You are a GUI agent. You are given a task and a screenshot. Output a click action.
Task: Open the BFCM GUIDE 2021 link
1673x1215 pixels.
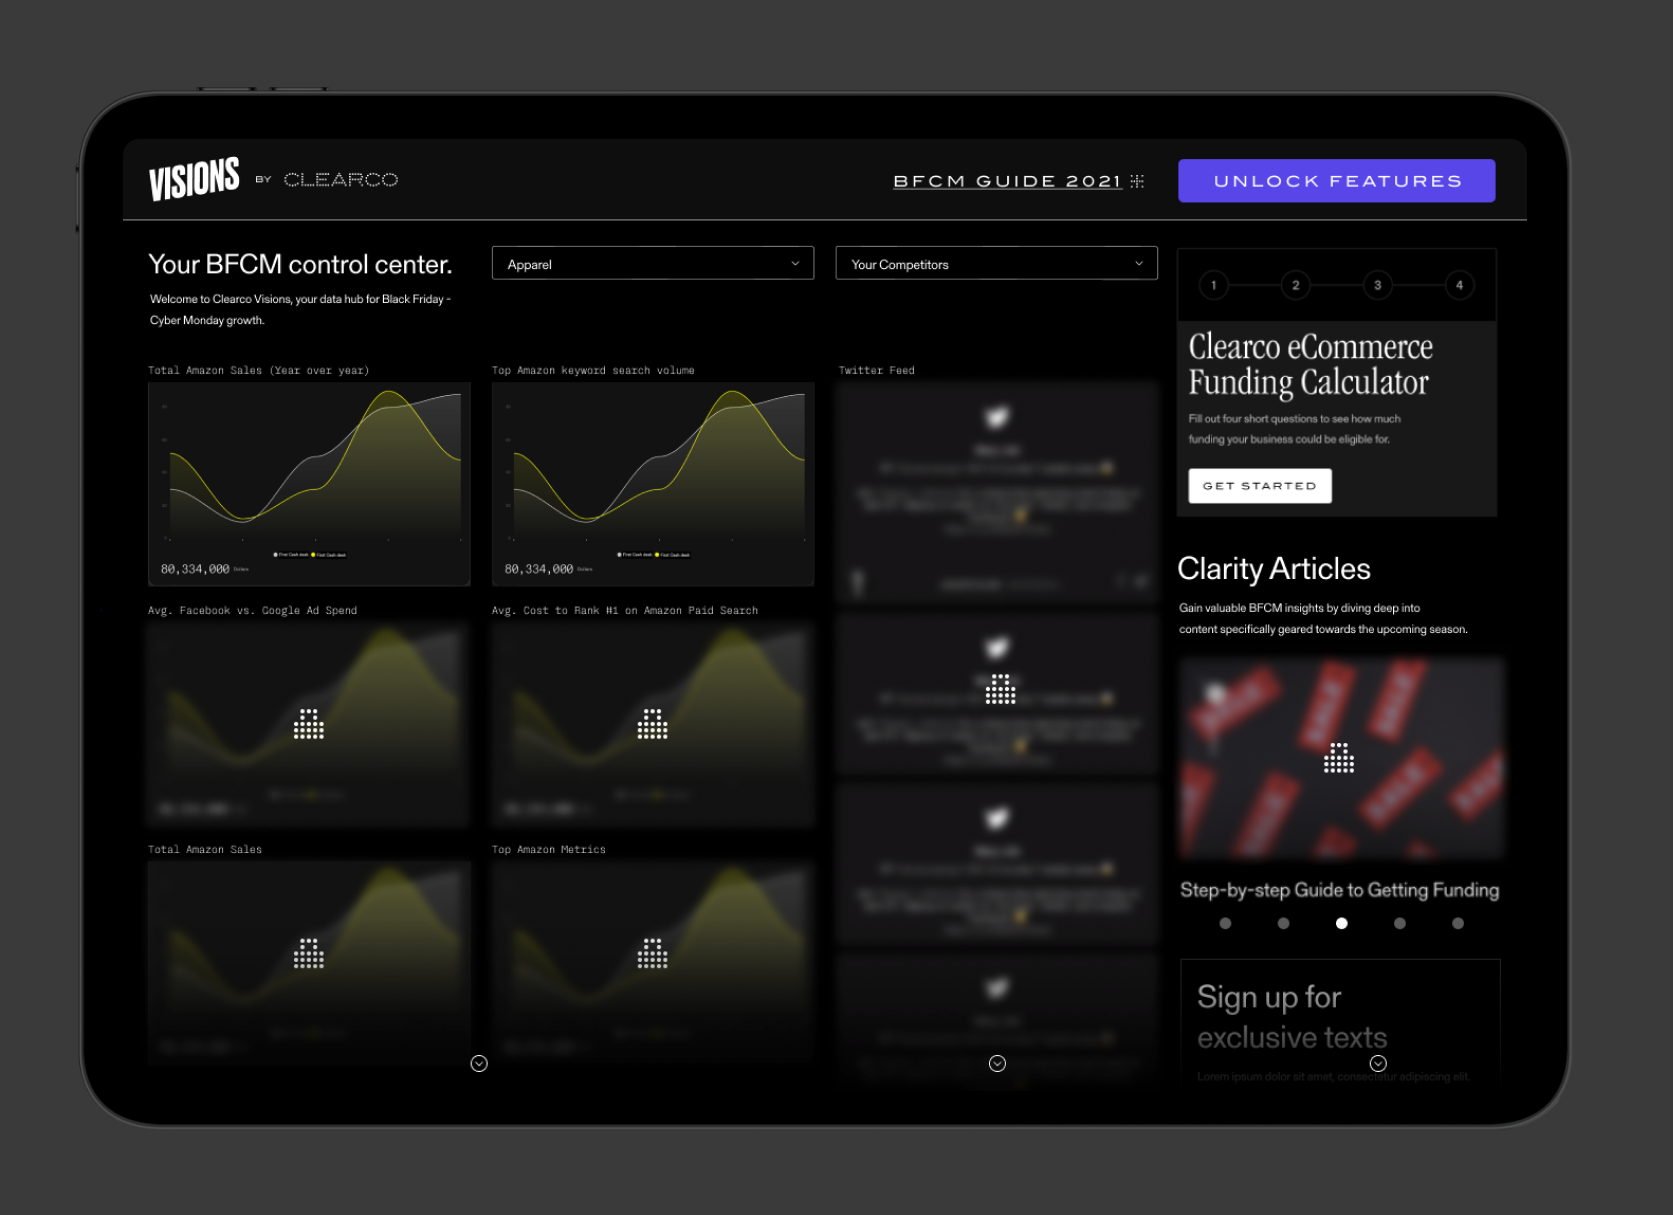tap(1007, 181)
